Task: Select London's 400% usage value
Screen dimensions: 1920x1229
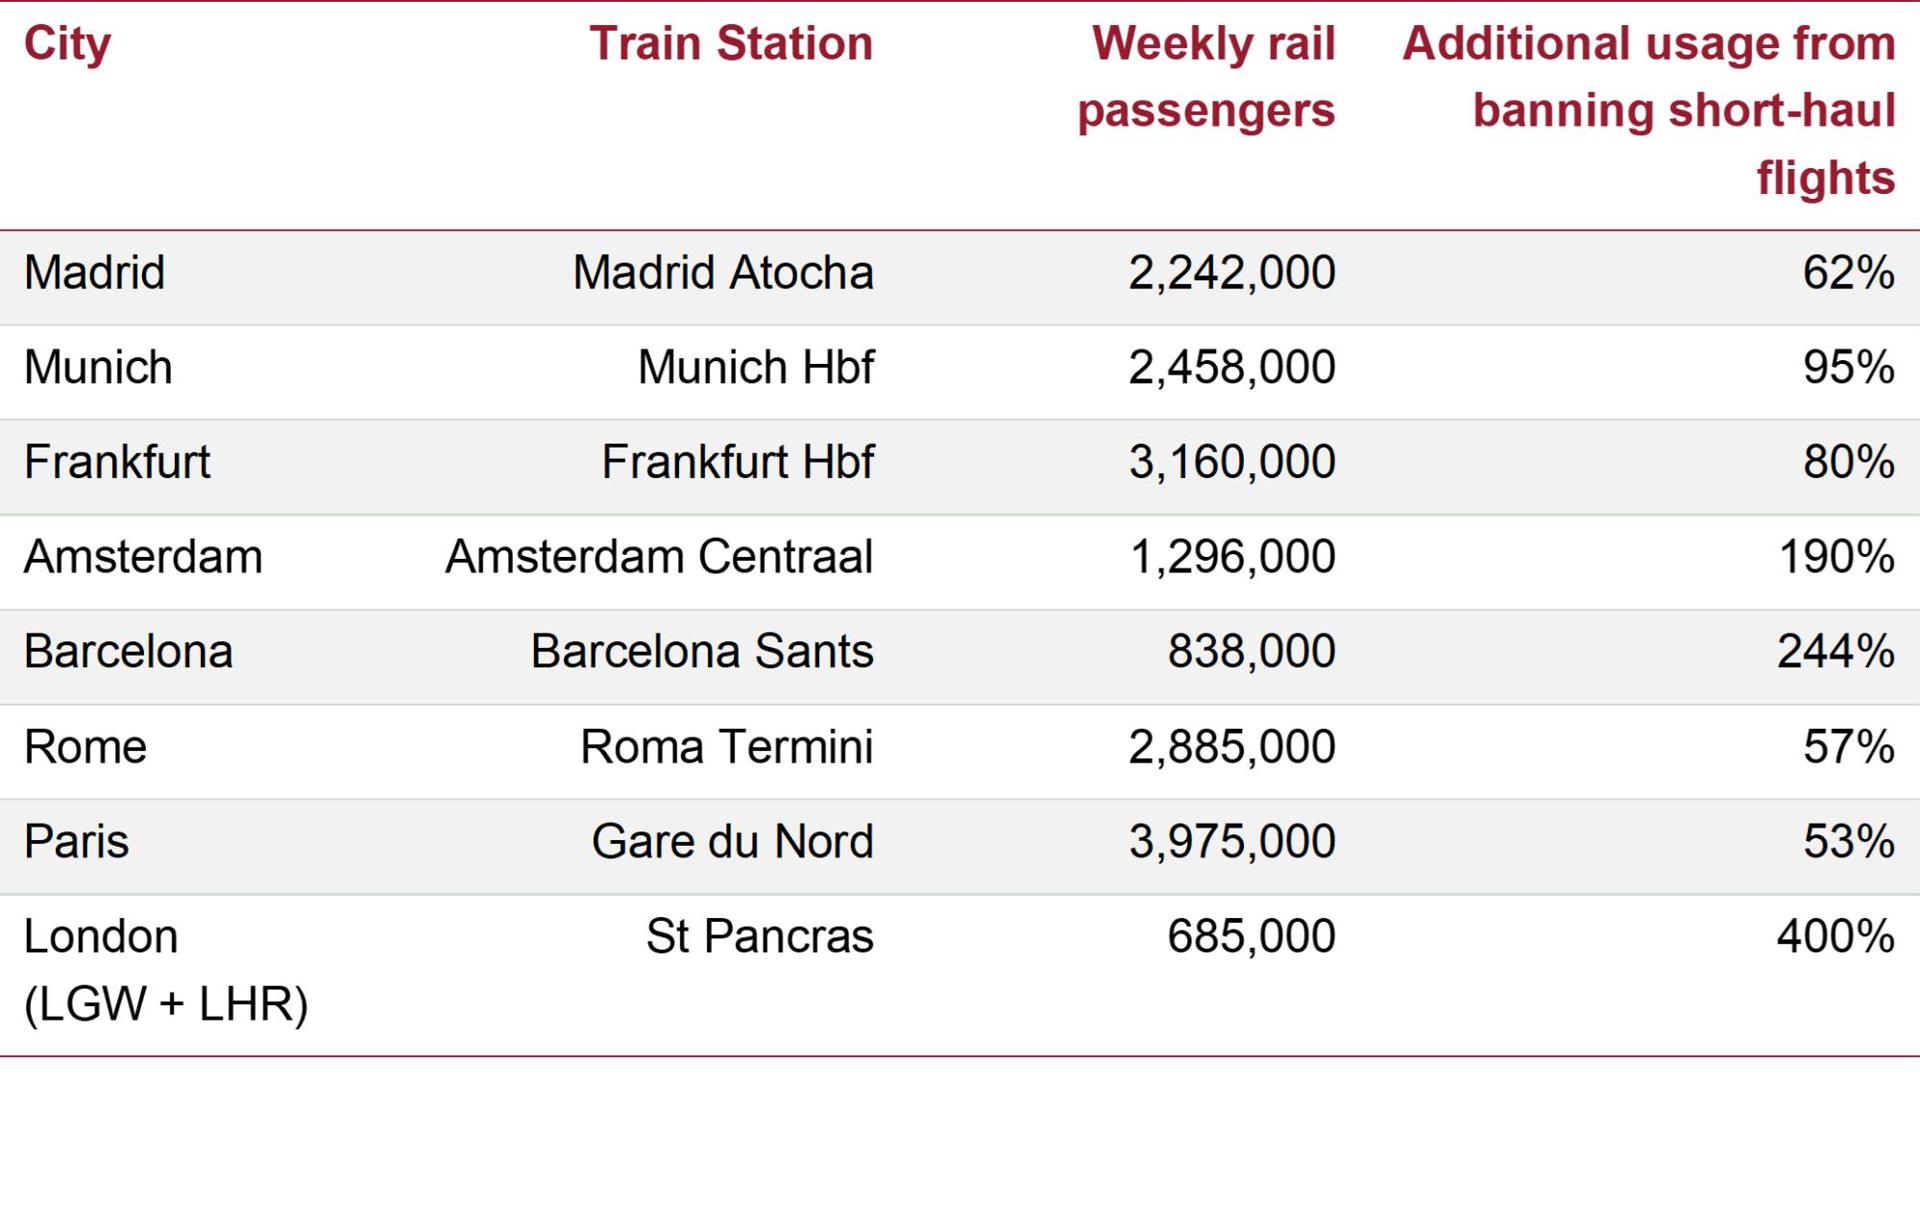Action: 1836,936
